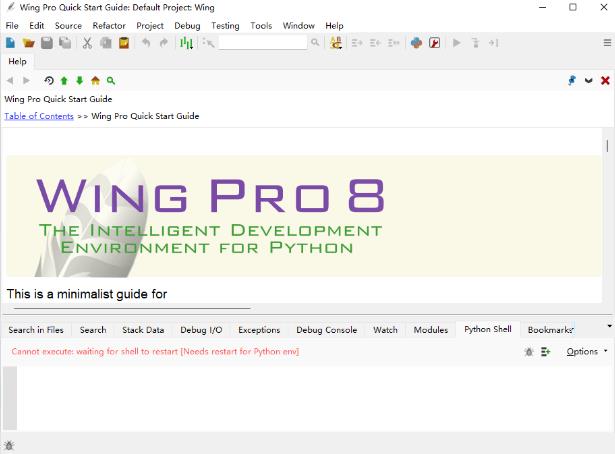This screenshot has width=615, height=454.
Task: Switch to the Debug Console tab
Action: (x=327, y=330)
